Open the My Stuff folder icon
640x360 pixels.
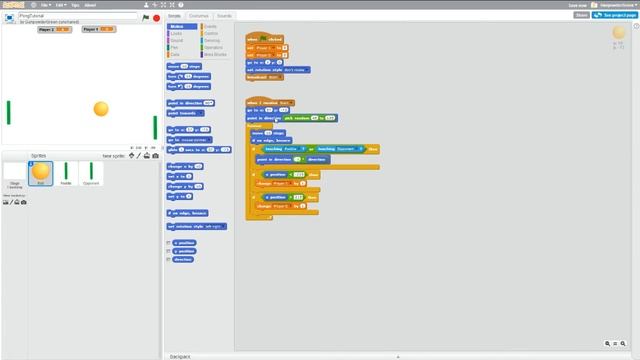[594, 5]
